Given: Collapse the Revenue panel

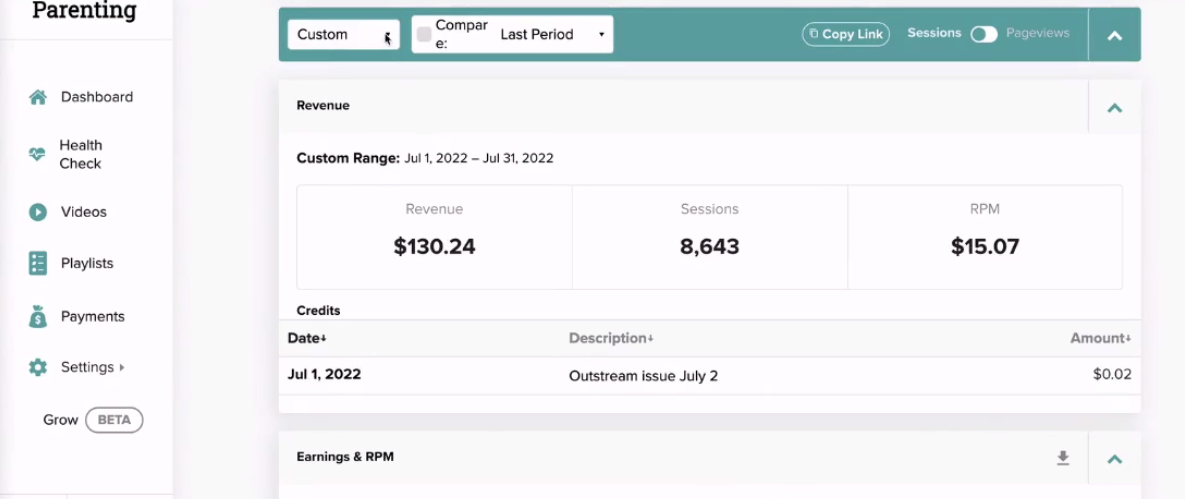Looking at the screenshot, I should pos(1115,107).
